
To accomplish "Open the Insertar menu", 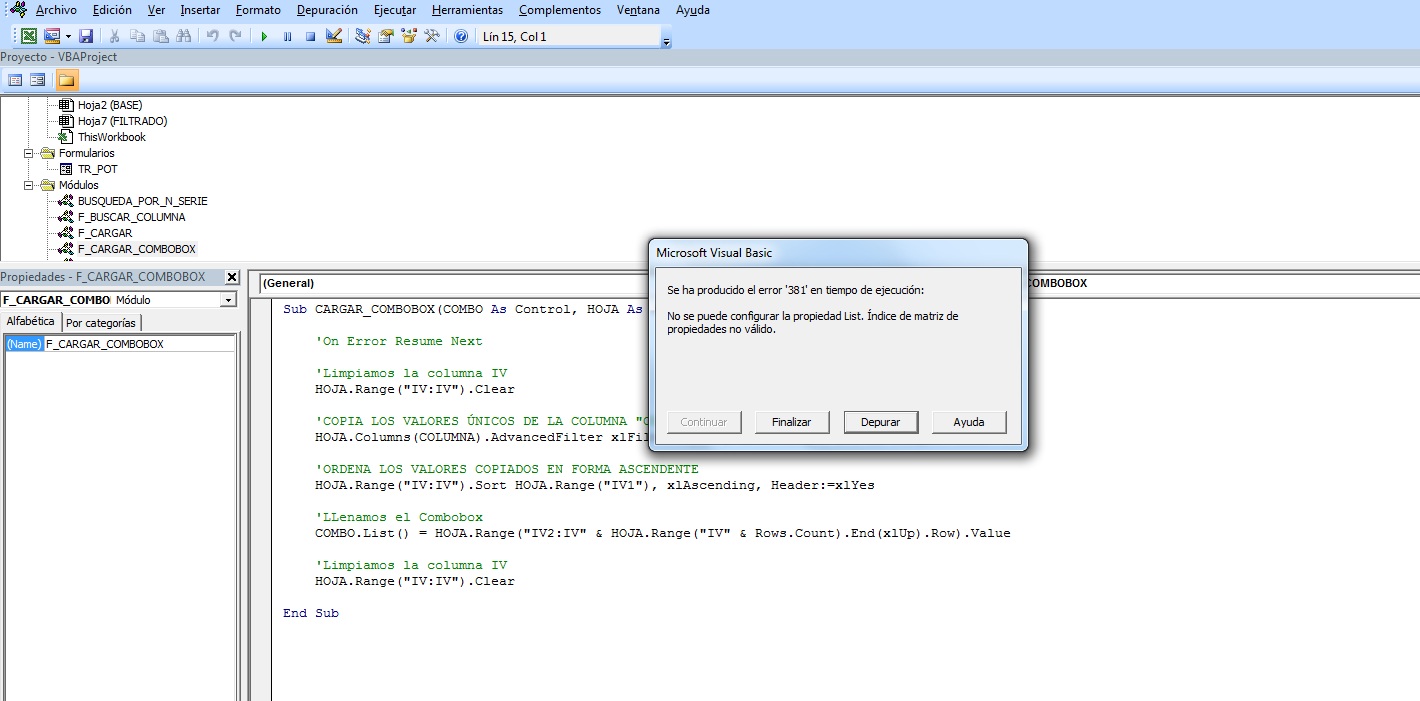I will 202,10.
